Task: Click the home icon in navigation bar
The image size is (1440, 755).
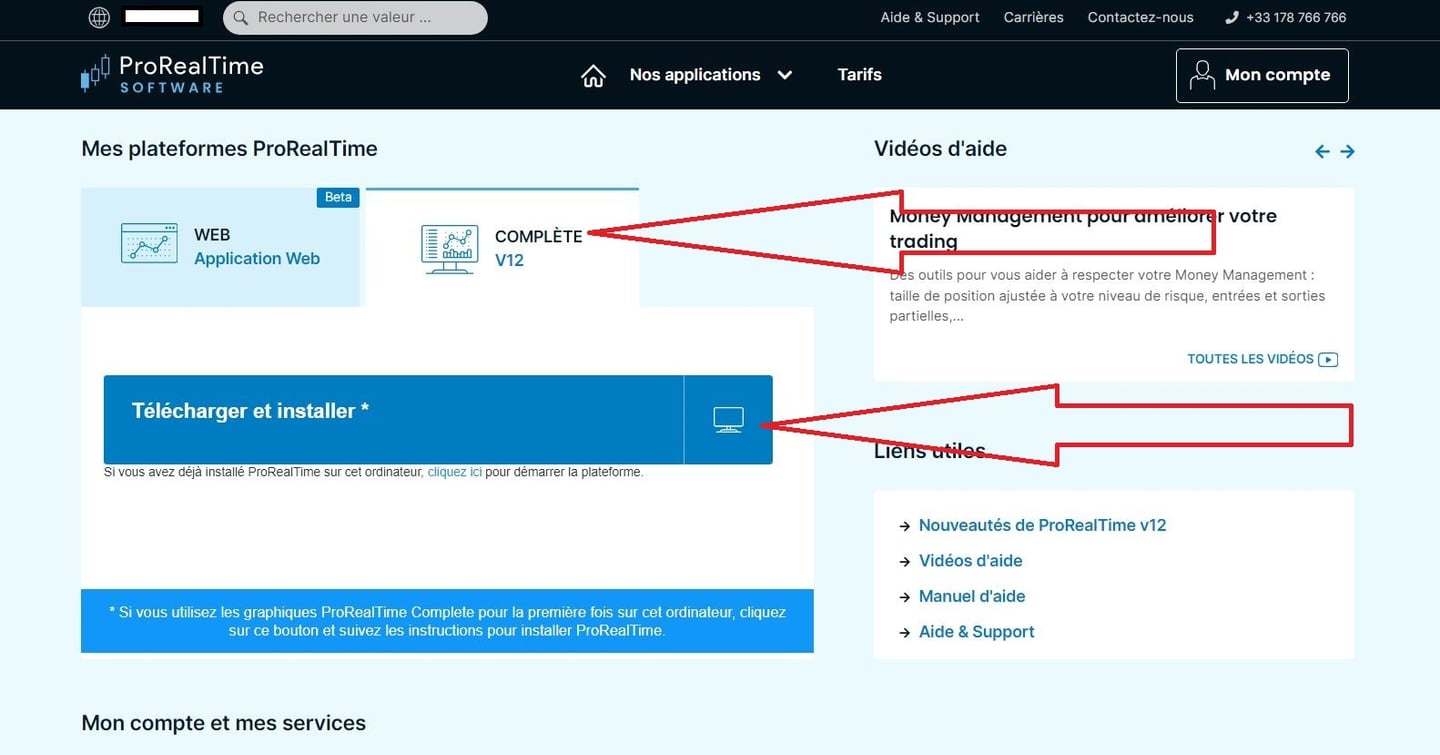Action: (x=593, y=76)
